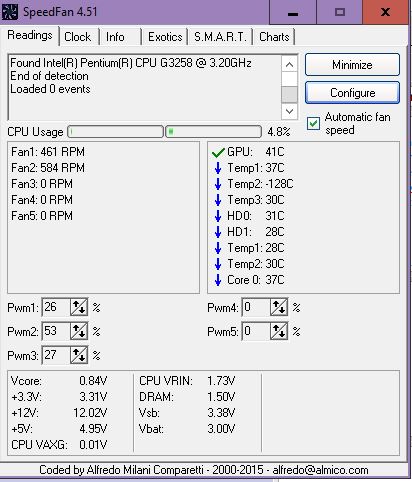Click the Fan4: 0 RPM reading
The width and height of the screenshot is (412, 482).
pos(42,200)
